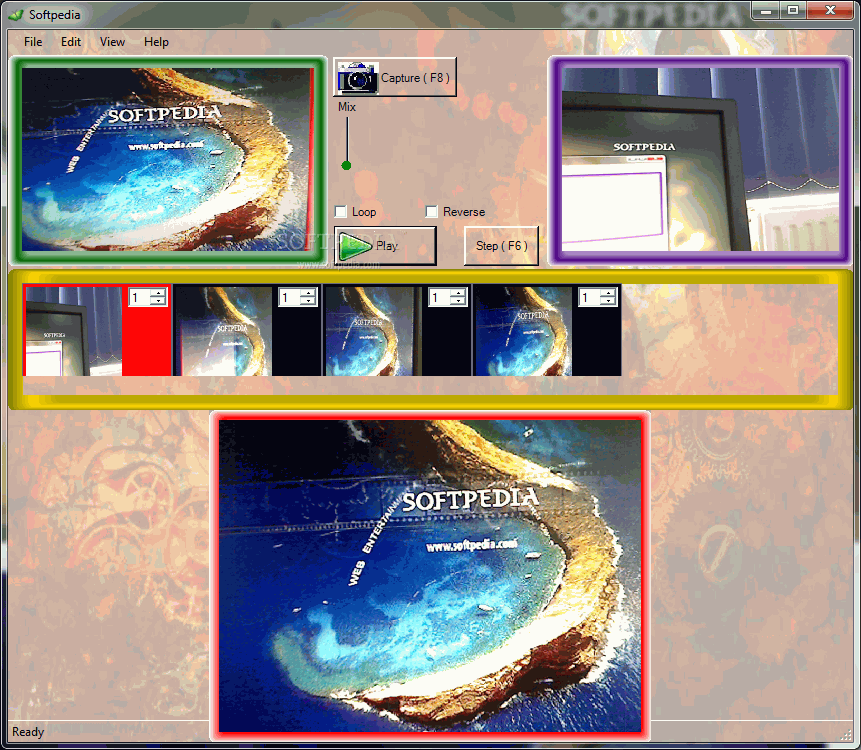The height and width of the screenshot is (750, 861).
Task: Maximize the Softpedia window
Action: 793,10
